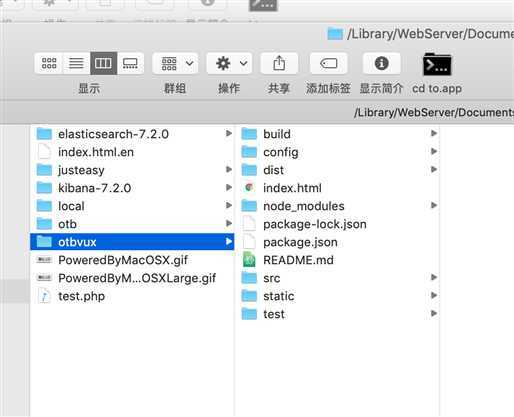The height and width of the screenshot is (417, 514).
Task: Click the window title path /Library/WebServer
Action: pos(430,34)
